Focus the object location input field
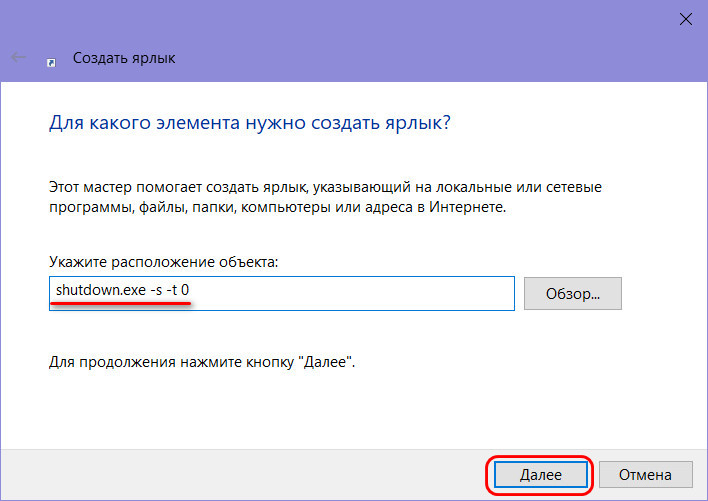708x501 pixels. click(282, 293)
